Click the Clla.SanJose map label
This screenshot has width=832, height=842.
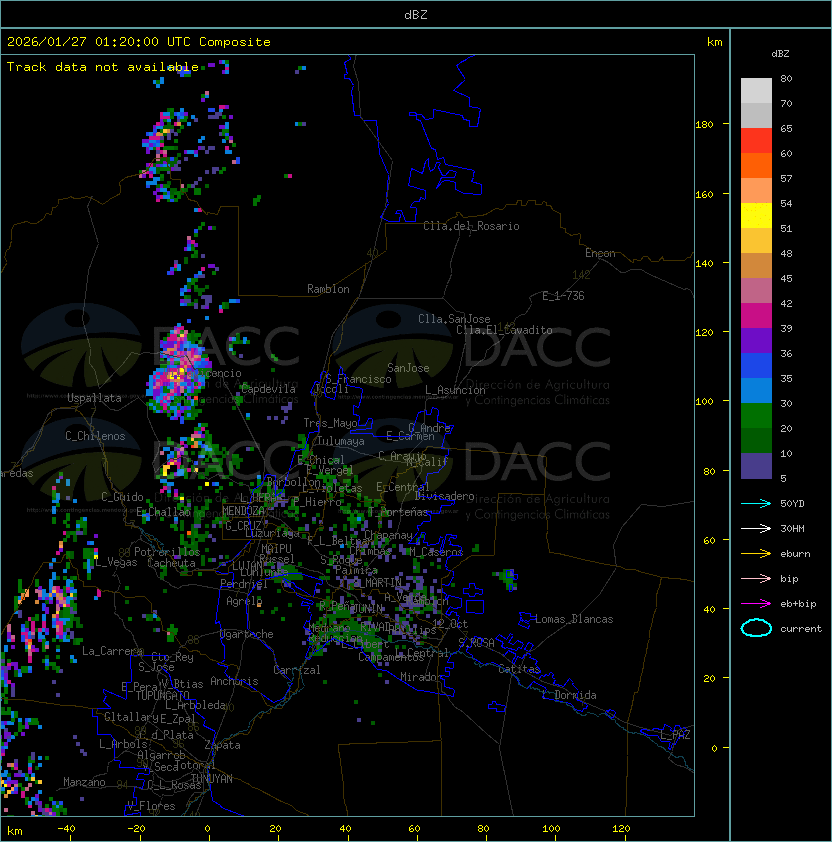click(454, 319)
